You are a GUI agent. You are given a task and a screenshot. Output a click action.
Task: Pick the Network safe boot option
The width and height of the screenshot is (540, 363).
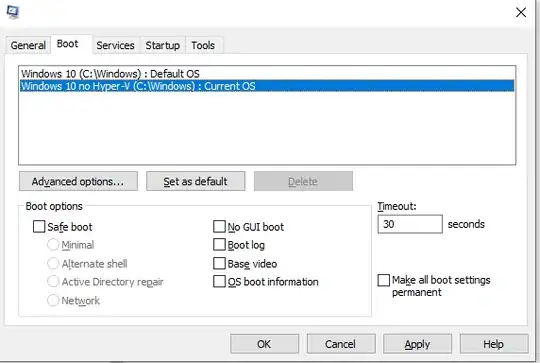[53, 300]
